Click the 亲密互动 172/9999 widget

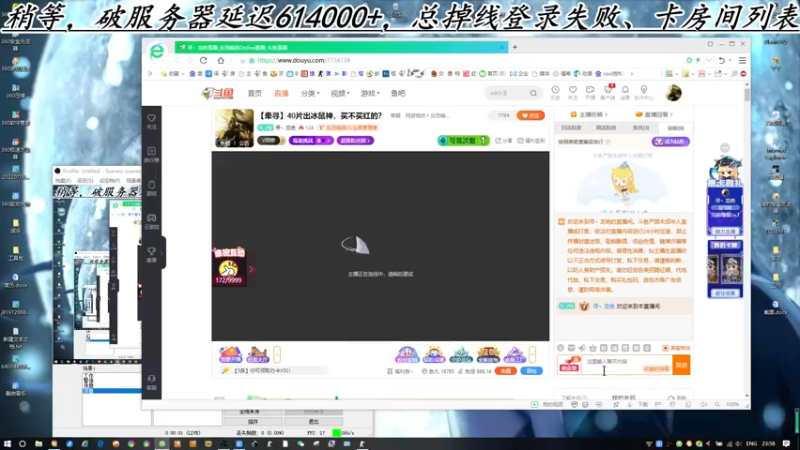coord(229,266)
